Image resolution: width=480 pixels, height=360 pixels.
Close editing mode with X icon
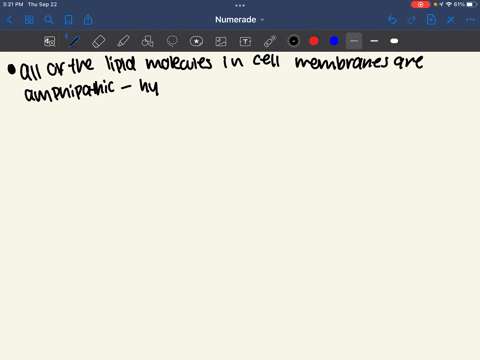(x=451, y=20)
